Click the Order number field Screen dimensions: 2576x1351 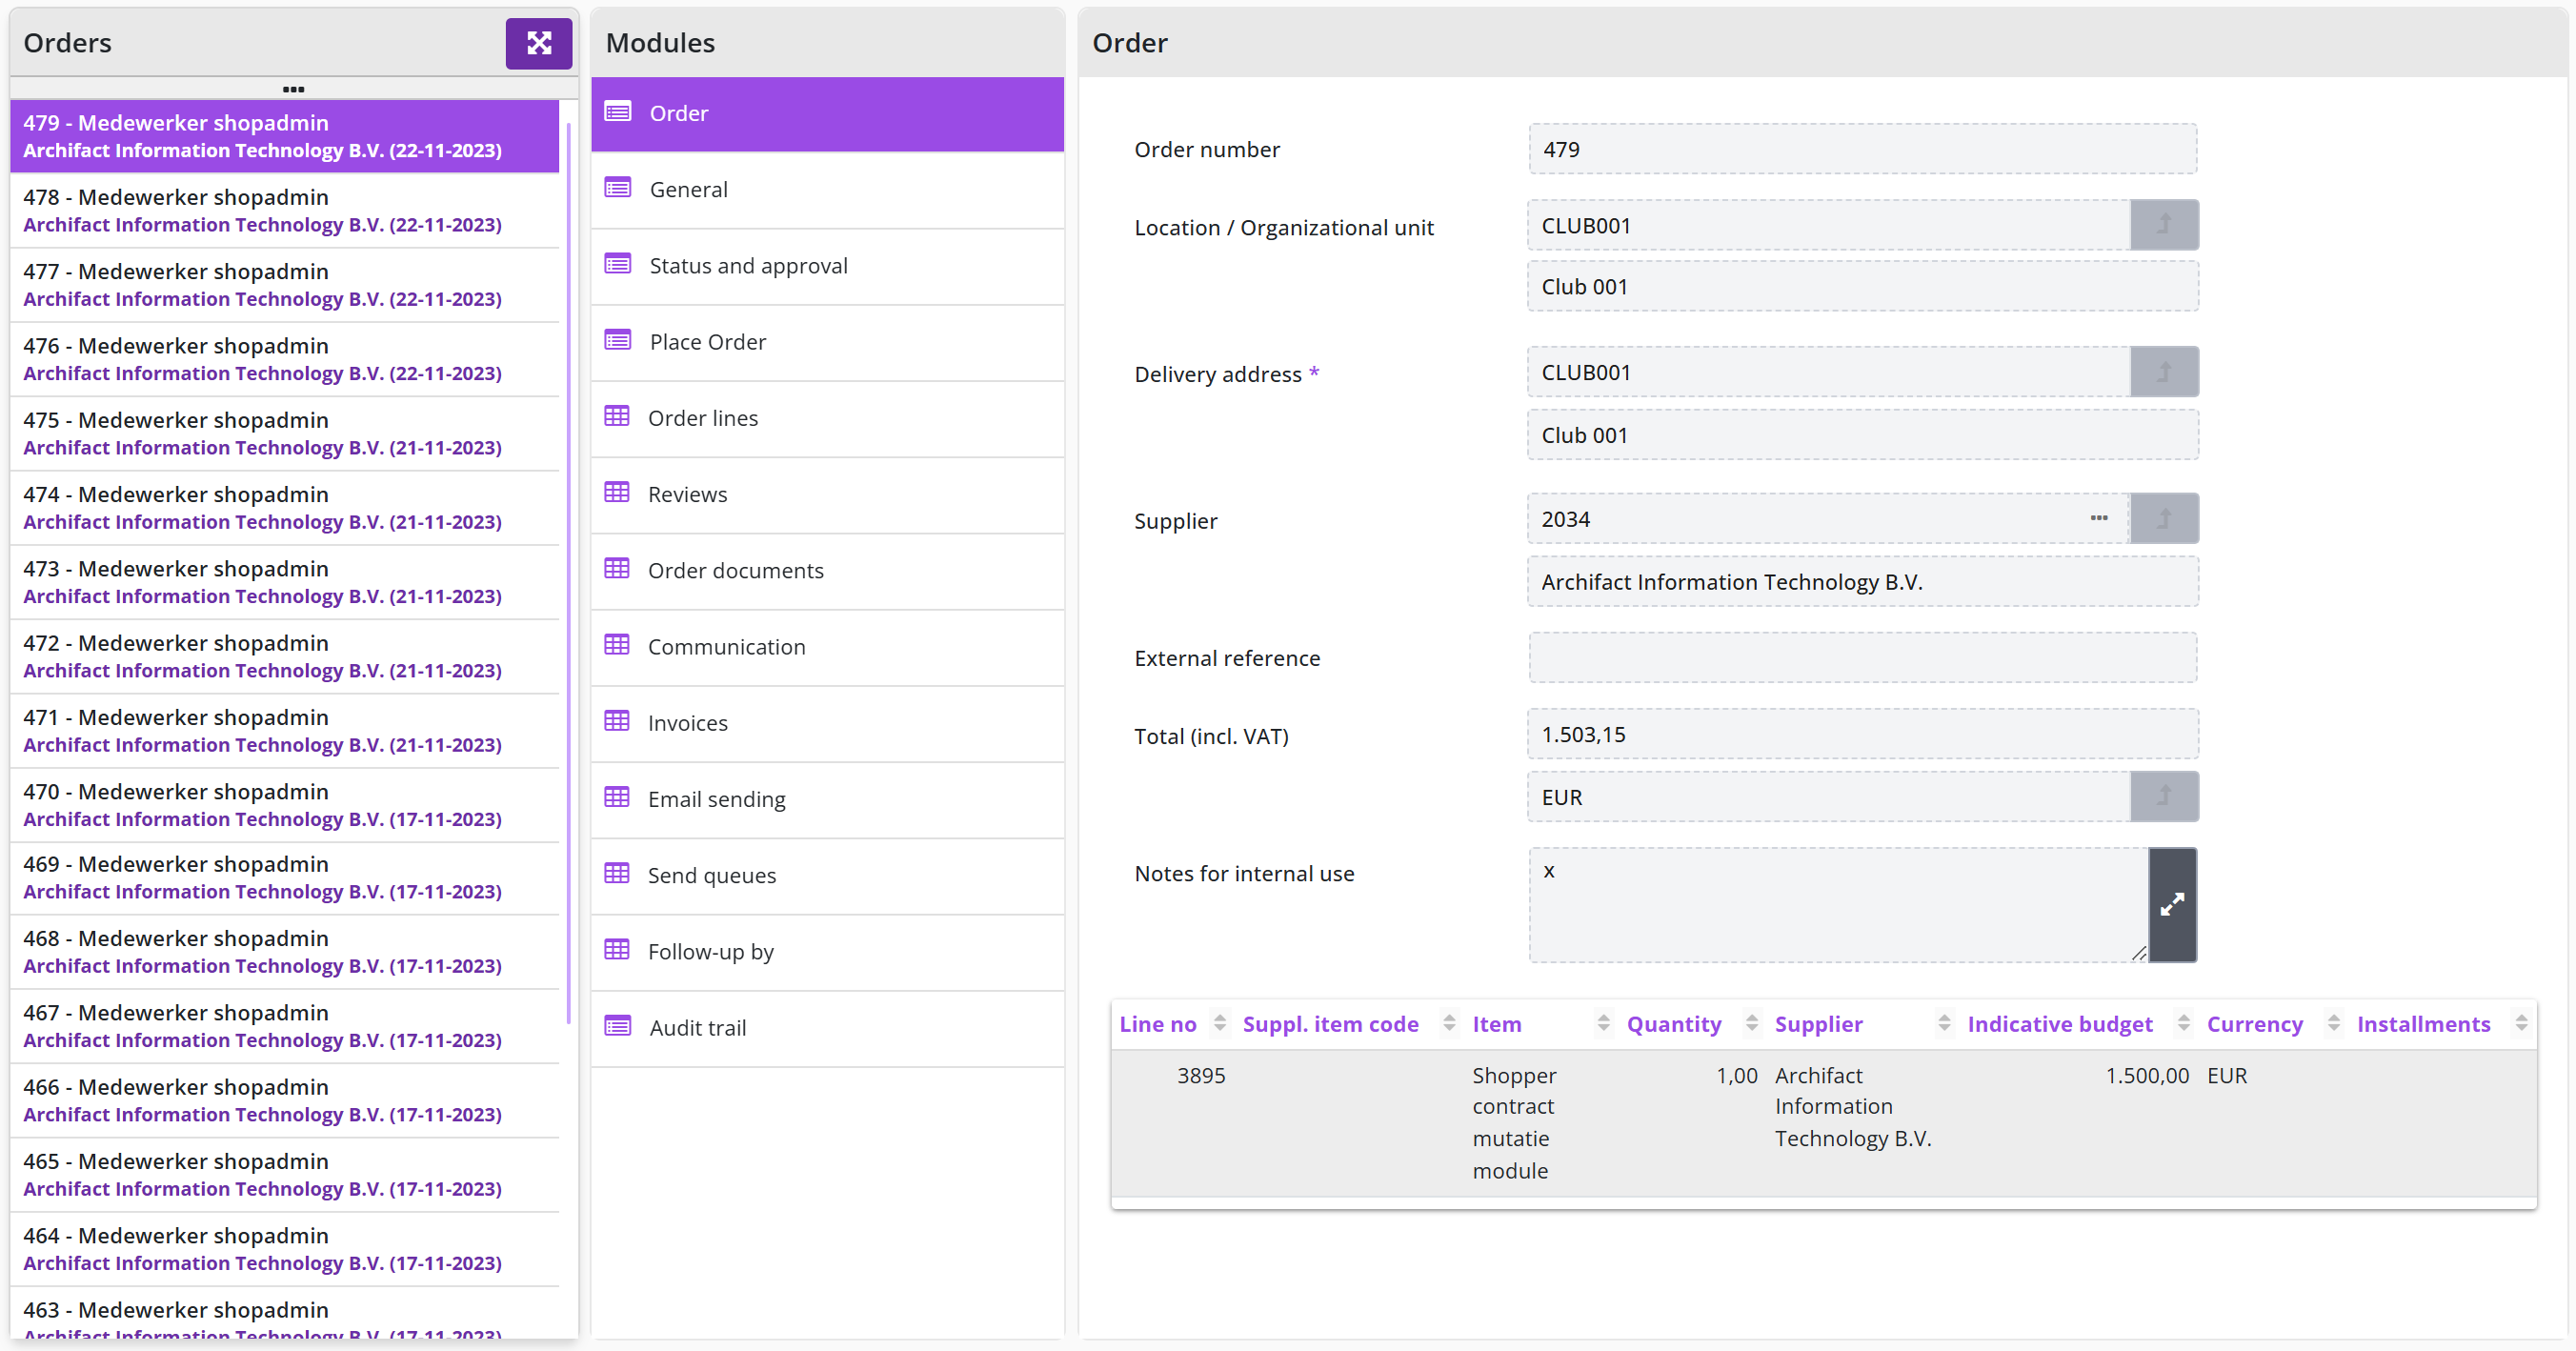[1862, 149]
